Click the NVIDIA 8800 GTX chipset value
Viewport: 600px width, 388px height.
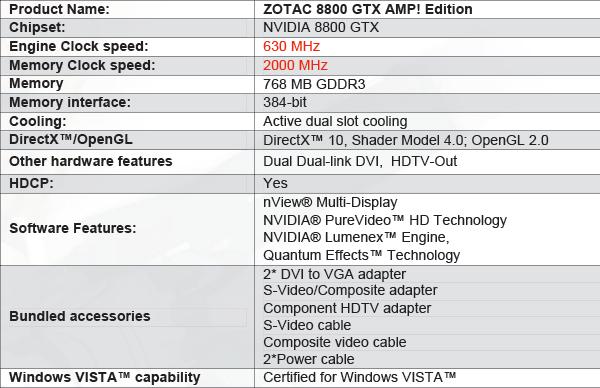coord(321,28)
